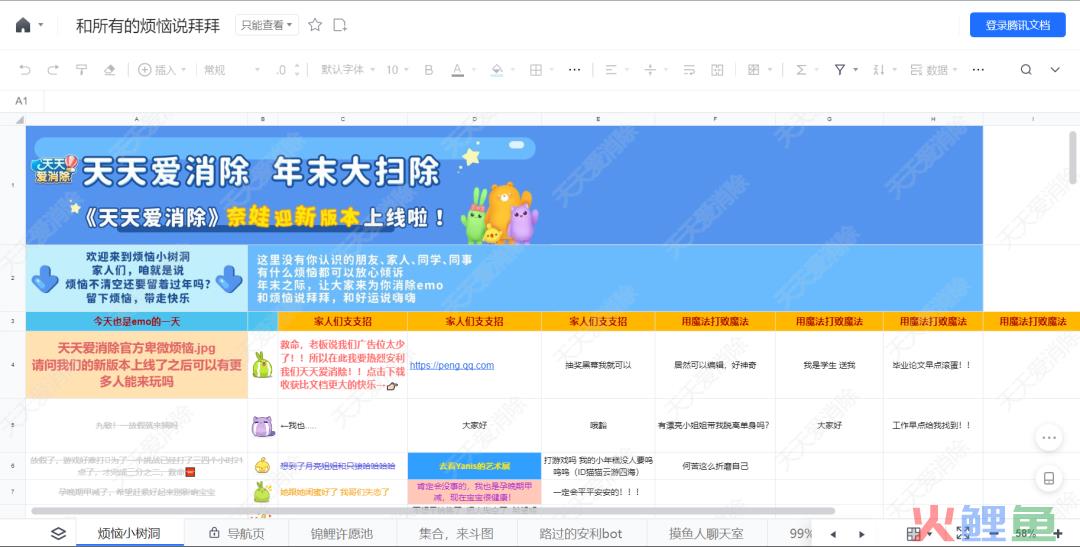Click the font color A icon

[457, 70]
